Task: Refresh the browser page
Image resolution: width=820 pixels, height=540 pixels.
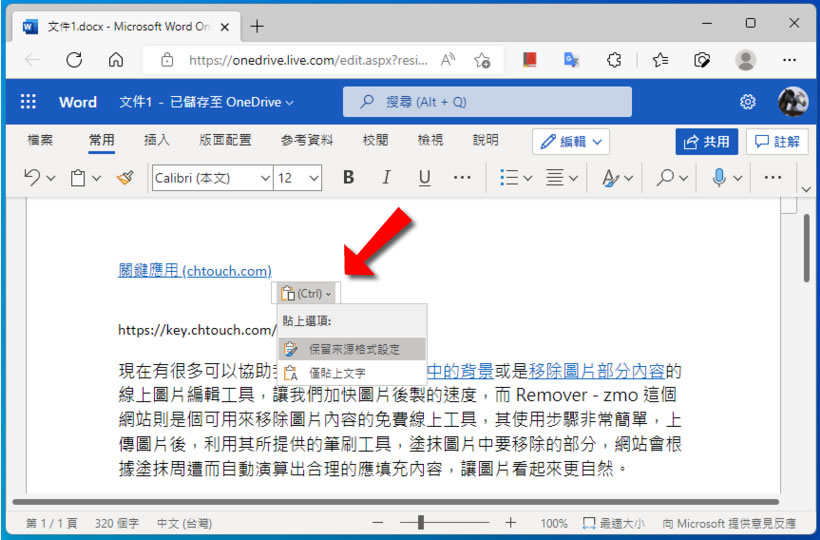Action: click(74, 60)
